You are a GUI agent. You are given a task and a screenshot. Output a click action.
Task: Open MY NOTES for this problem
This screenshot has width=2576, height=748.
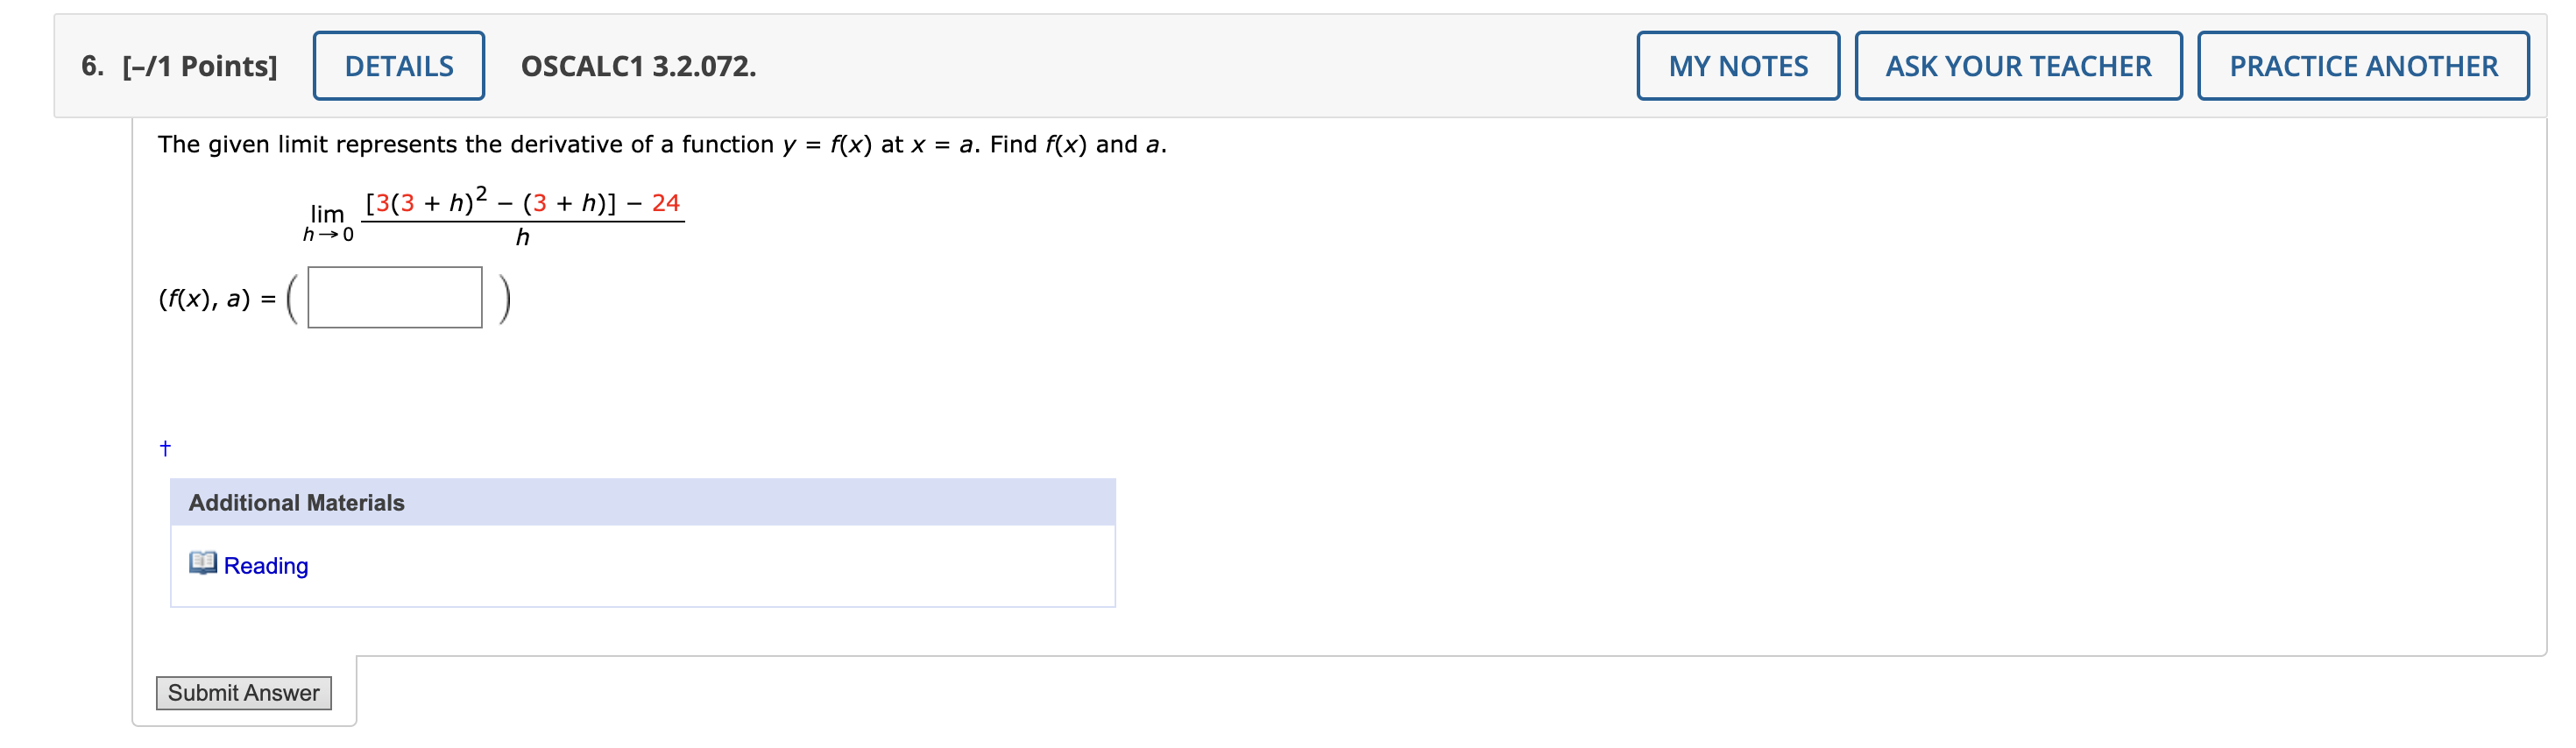[x=1739, y=66]
